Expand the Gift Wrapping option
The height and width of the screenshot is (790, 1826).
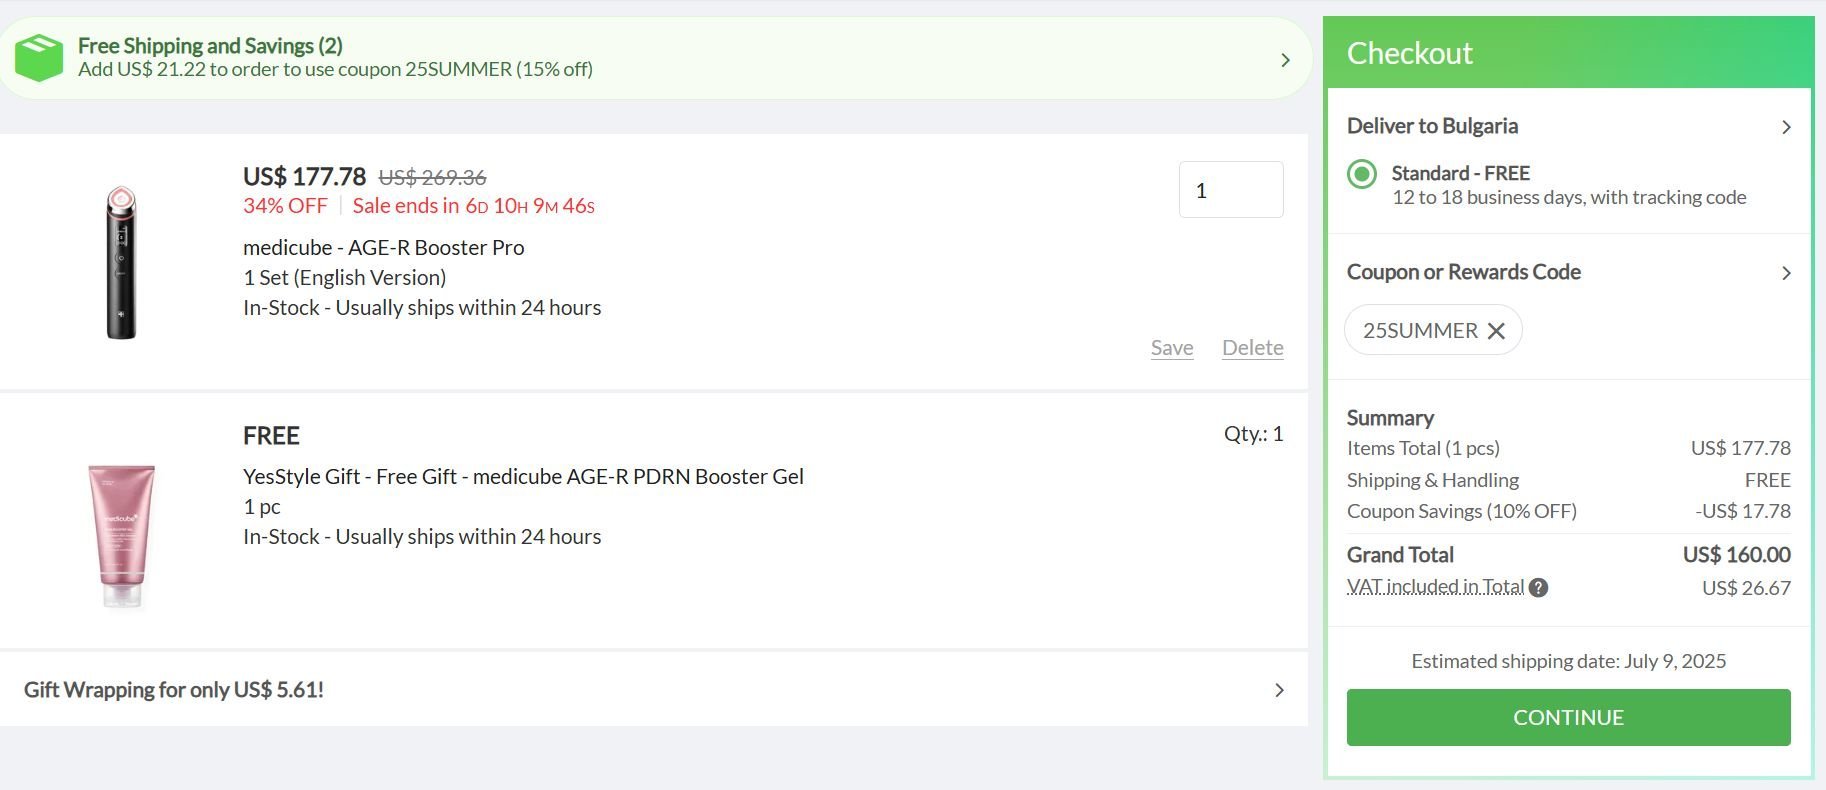click(x=1278, y=690)
